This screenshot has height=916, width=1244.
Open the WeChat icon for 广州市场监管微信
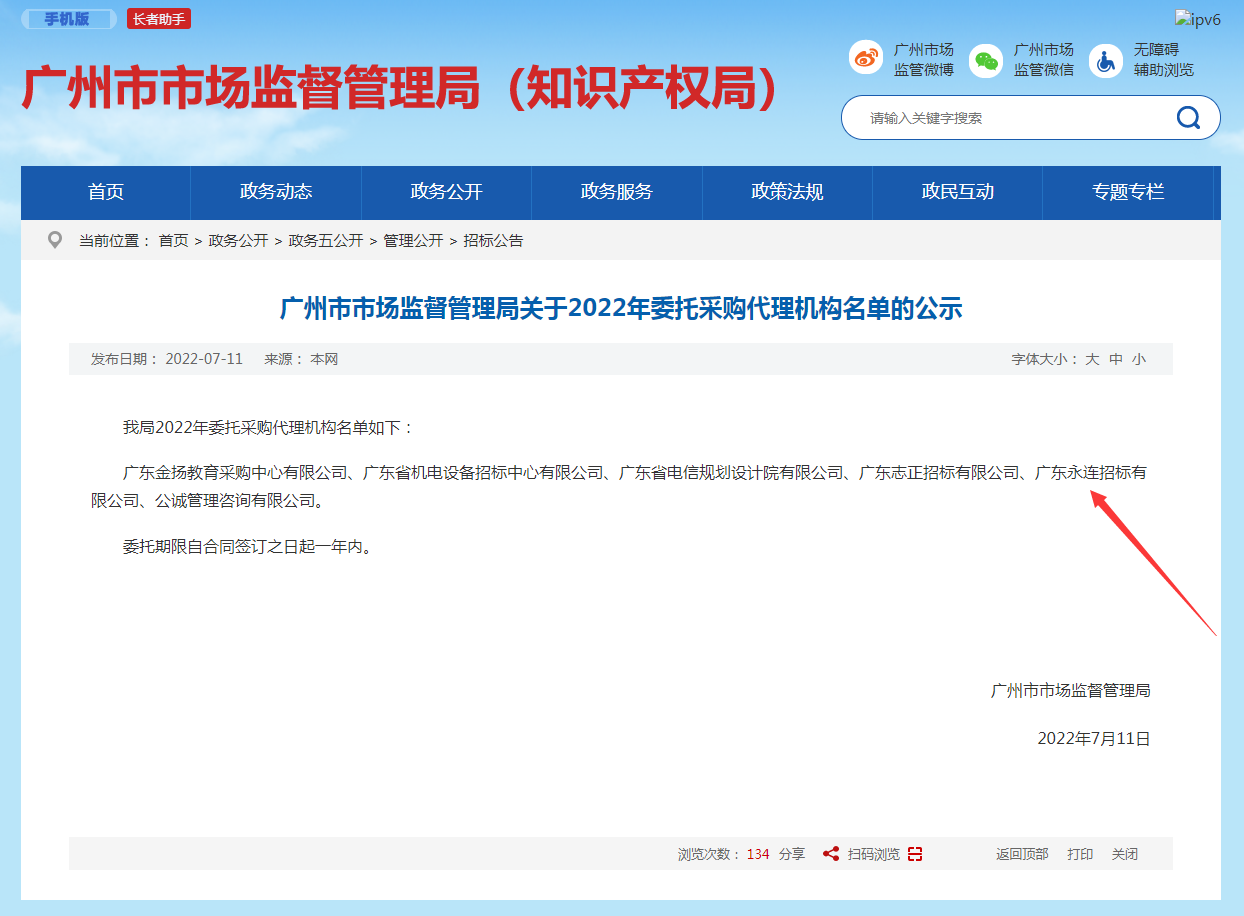[987, 60]
